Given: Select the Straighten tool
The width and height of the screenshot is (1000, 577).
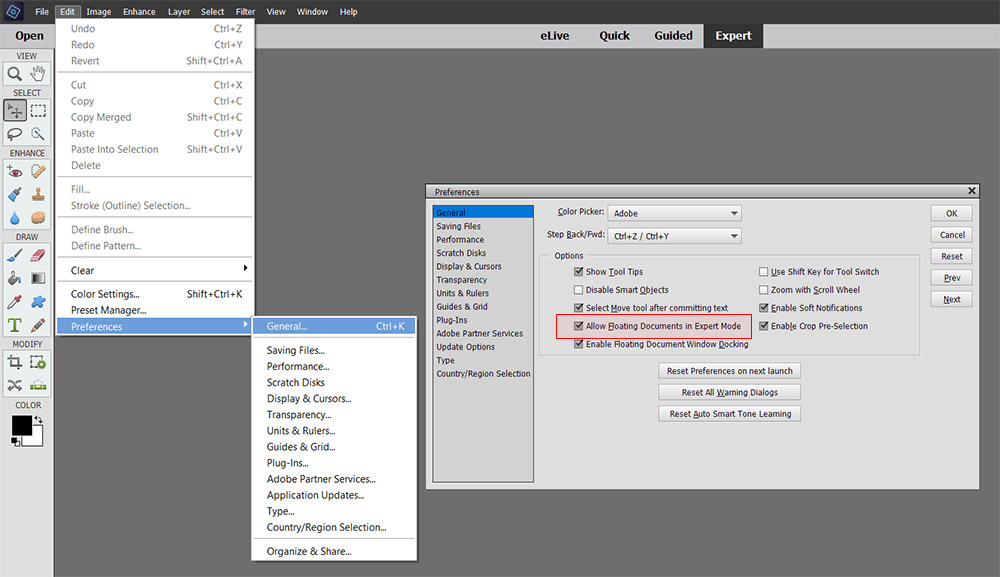Looking at the screenshot, I should point(38,385).
